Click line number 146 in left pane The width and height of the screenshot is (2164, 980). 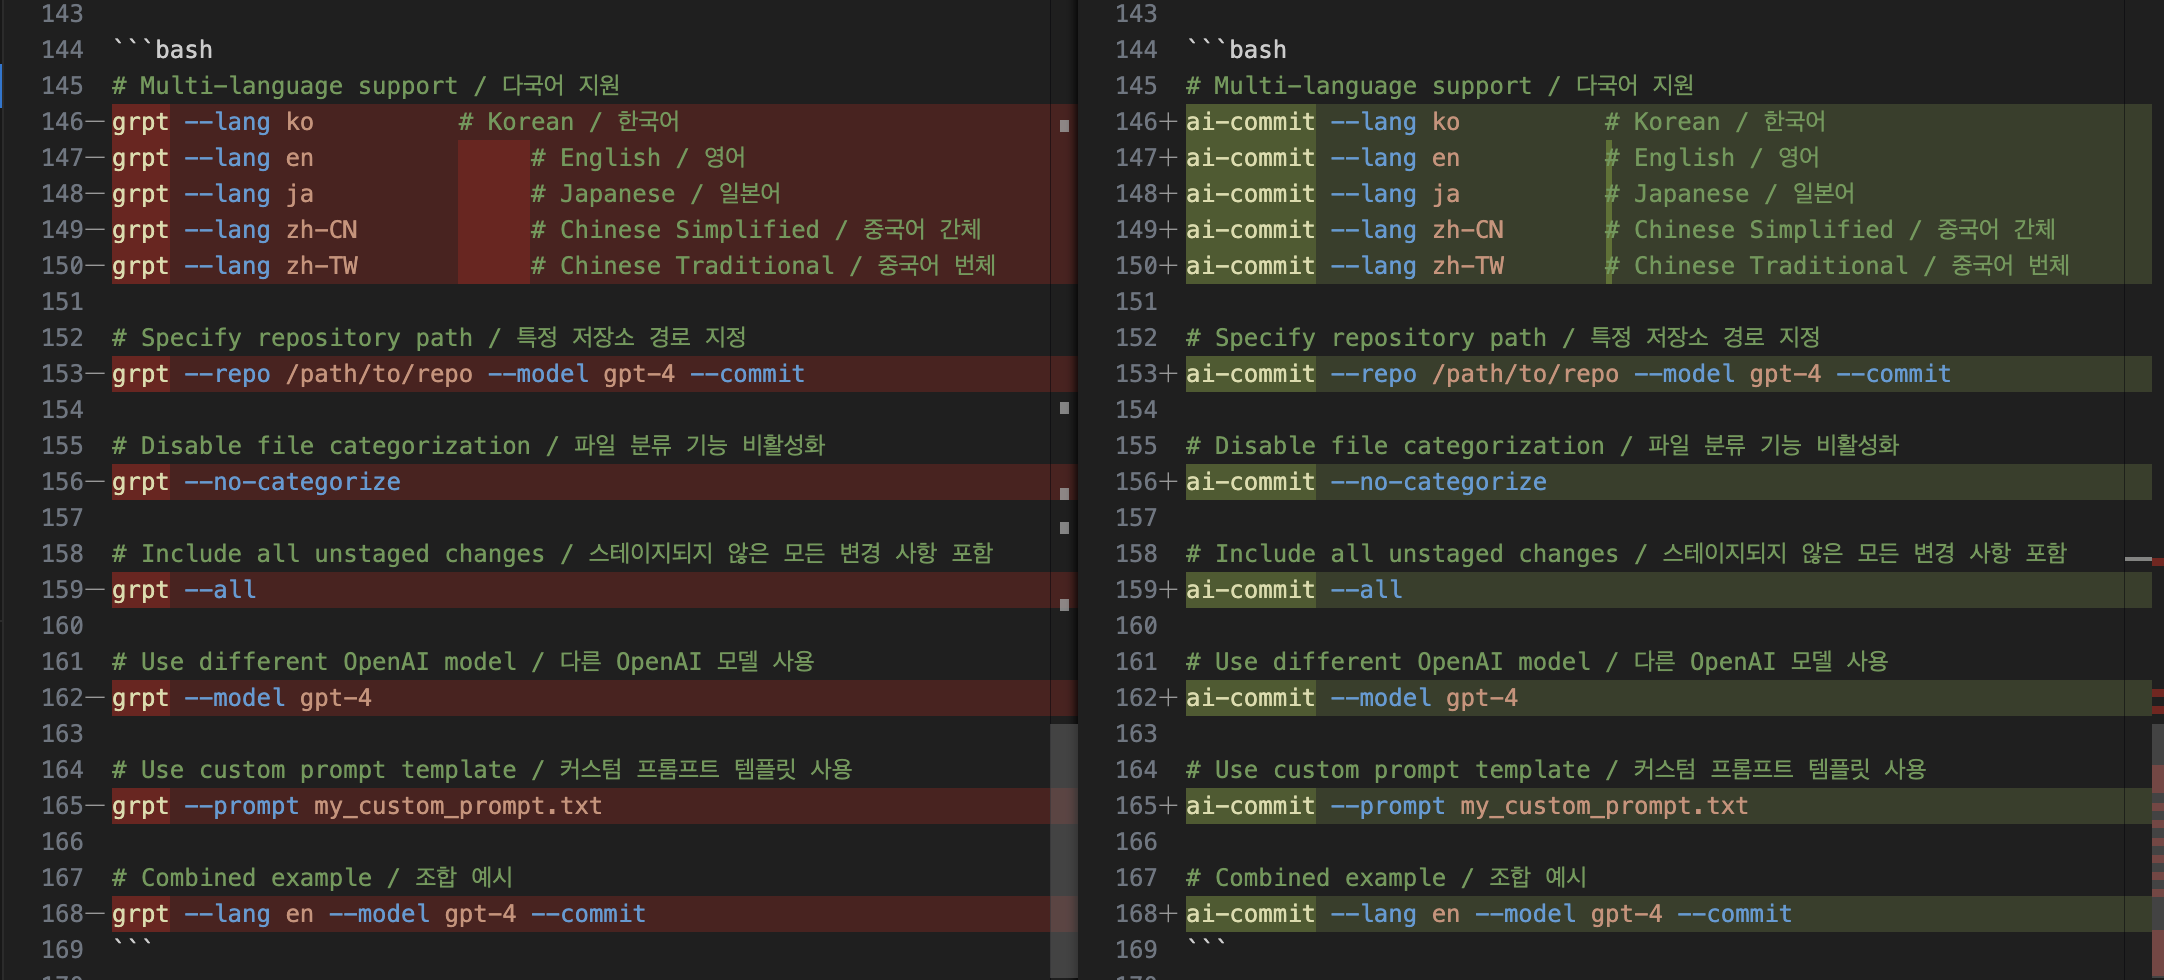tap(62, 122)
